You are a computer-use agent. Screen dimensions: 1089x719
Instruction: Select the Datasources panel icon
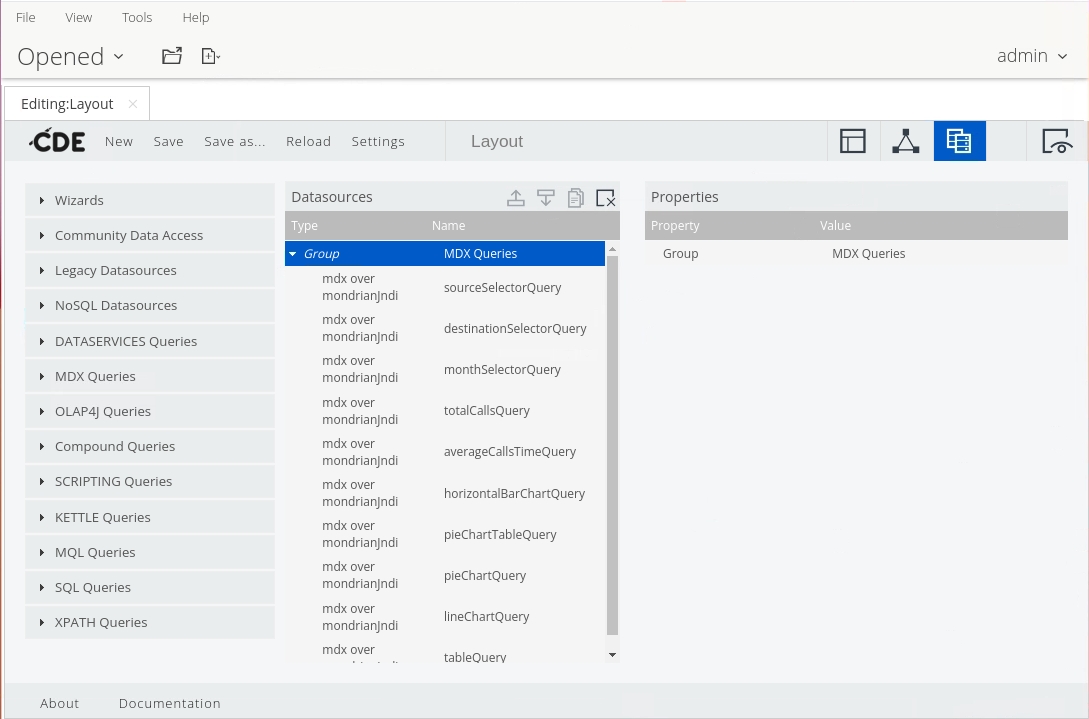click(x=959, y=141)
